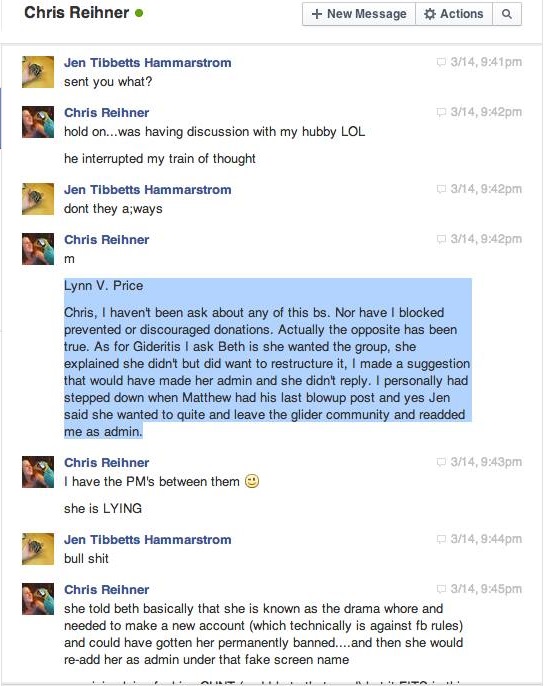
Task: Click Jen's avatar next to 'dont they a;ways'
Action: pyautogui.click(x=38, y=199)
